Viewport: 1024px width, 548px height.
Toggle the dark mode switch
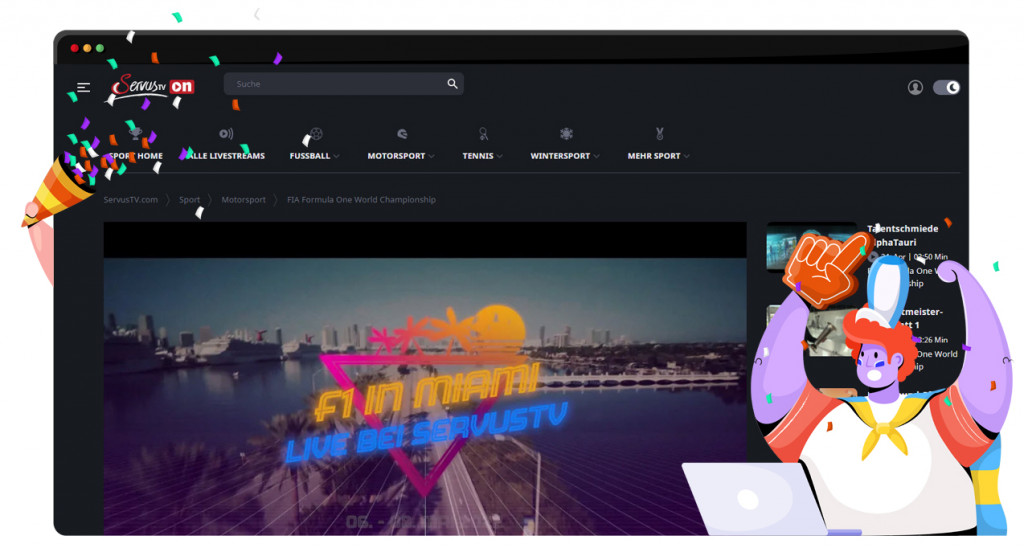946,87
